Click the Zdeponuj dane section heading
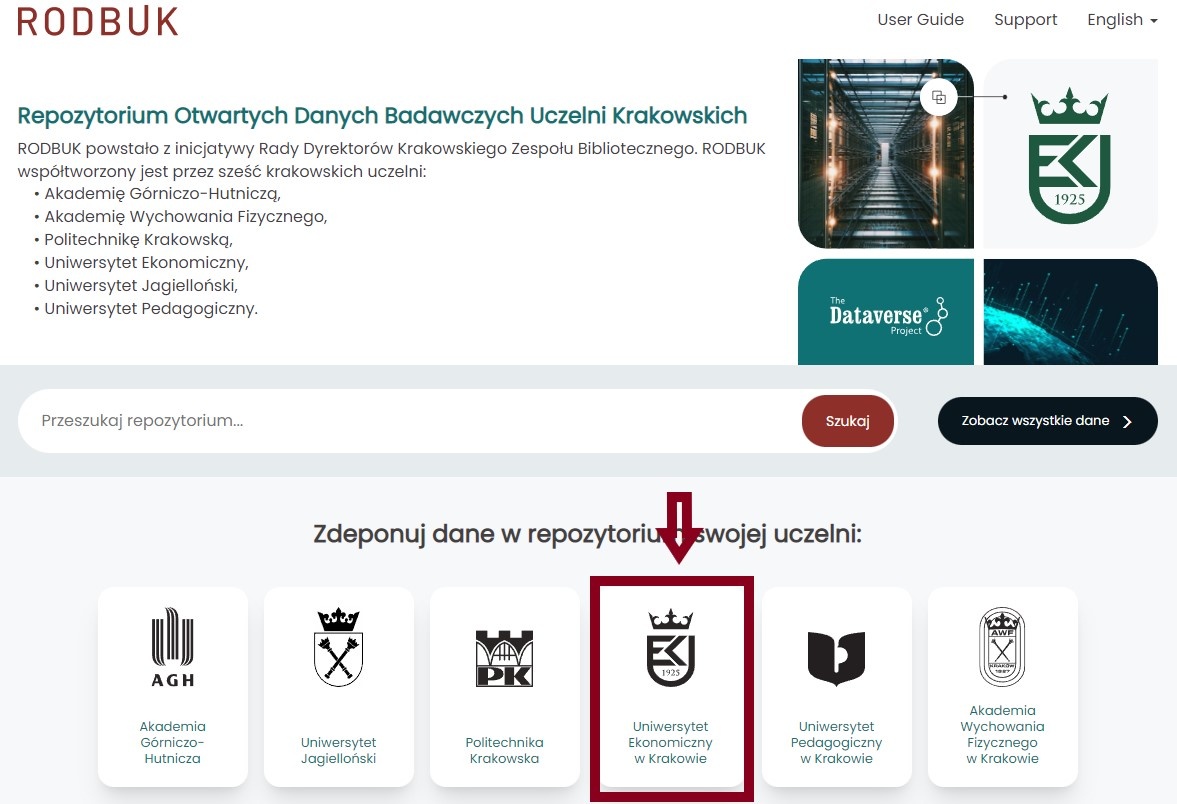1177x804 pixels. 588,534
